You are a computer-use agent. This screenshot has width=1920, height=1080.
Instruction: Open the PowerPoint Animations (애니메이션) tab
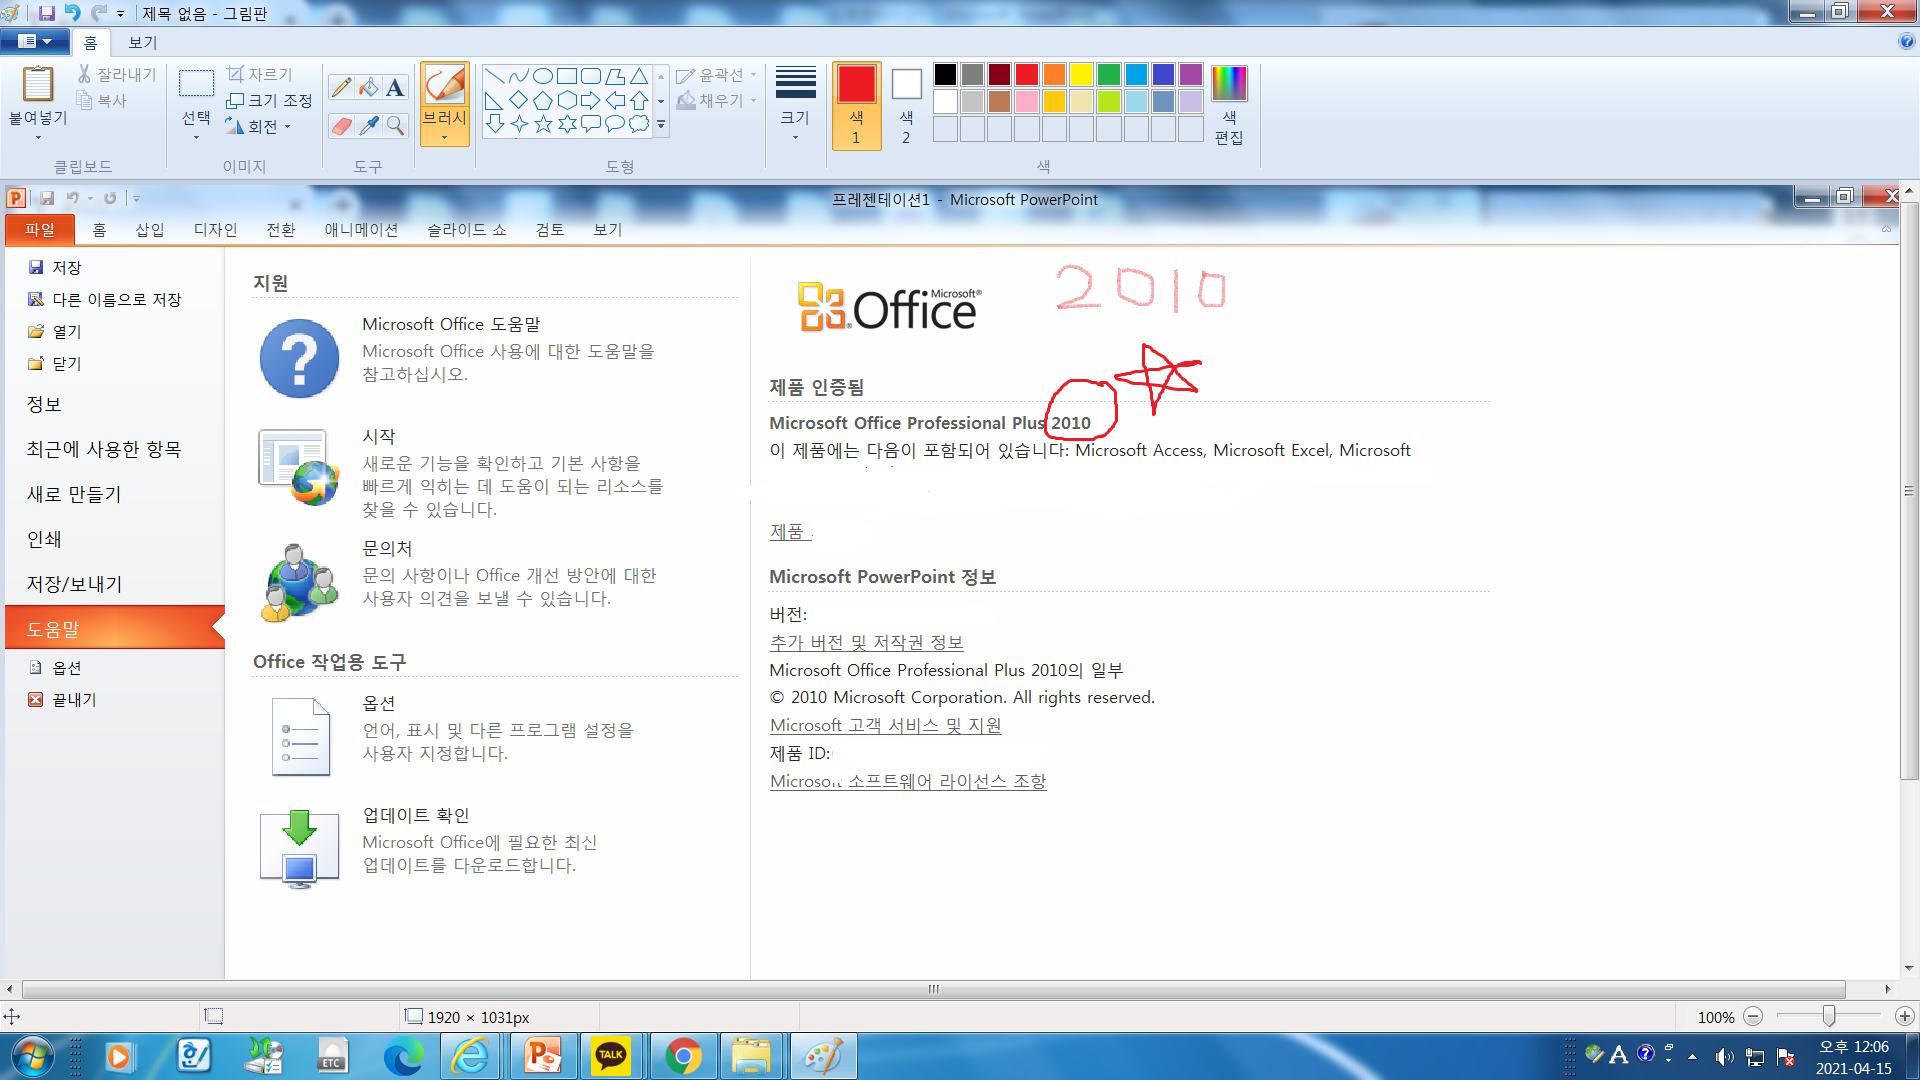pyautogui.click(x=361, y=229)
